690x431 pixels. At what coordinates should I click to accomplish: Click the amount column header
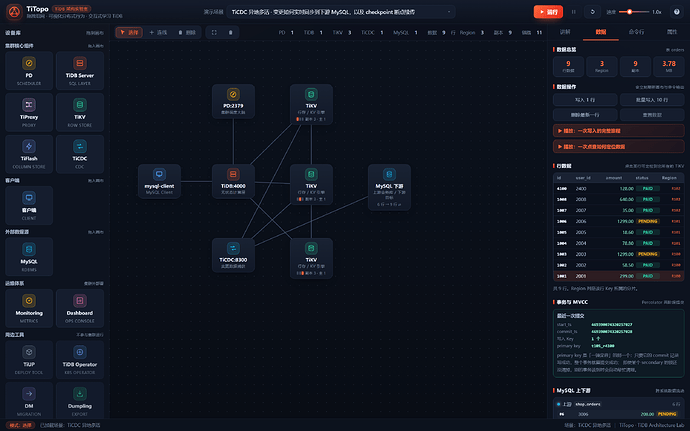coord(614,178)
